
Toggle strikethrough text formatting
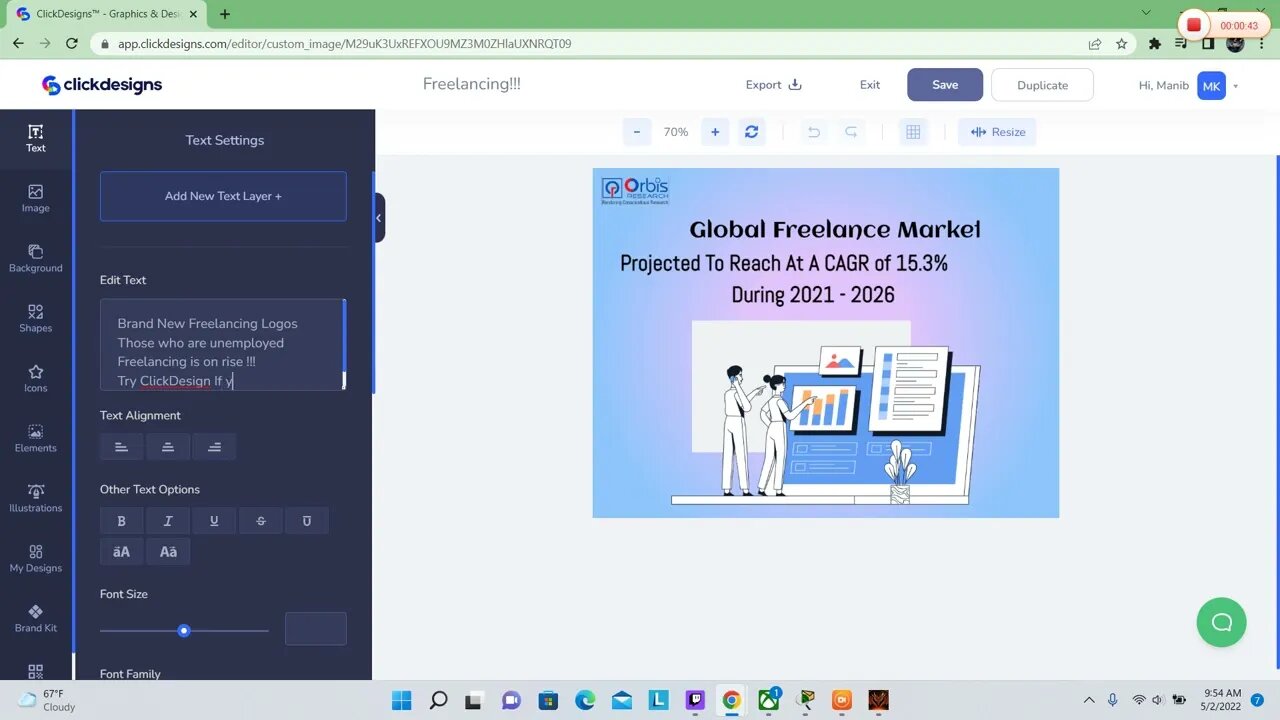261,521
